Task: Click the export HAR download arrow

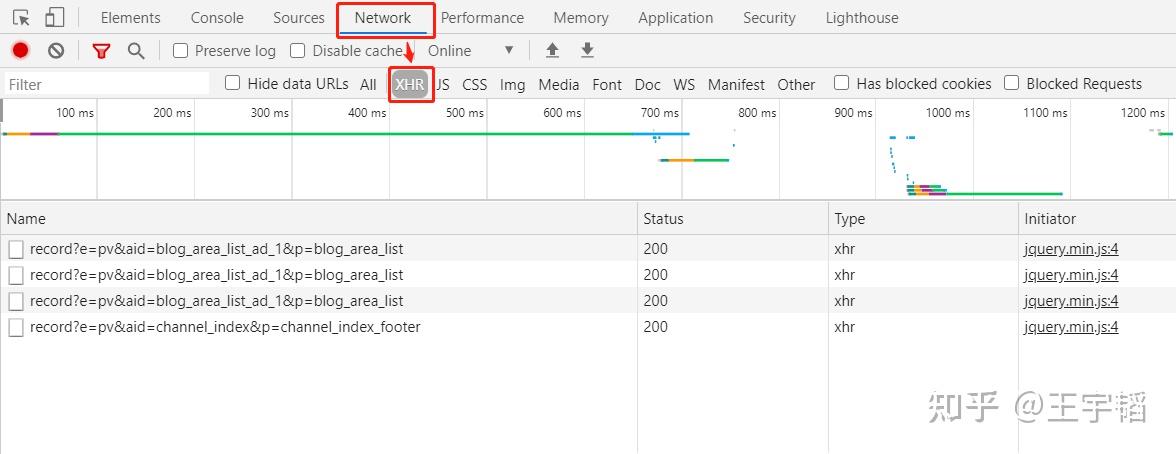Action: (587, 50)
